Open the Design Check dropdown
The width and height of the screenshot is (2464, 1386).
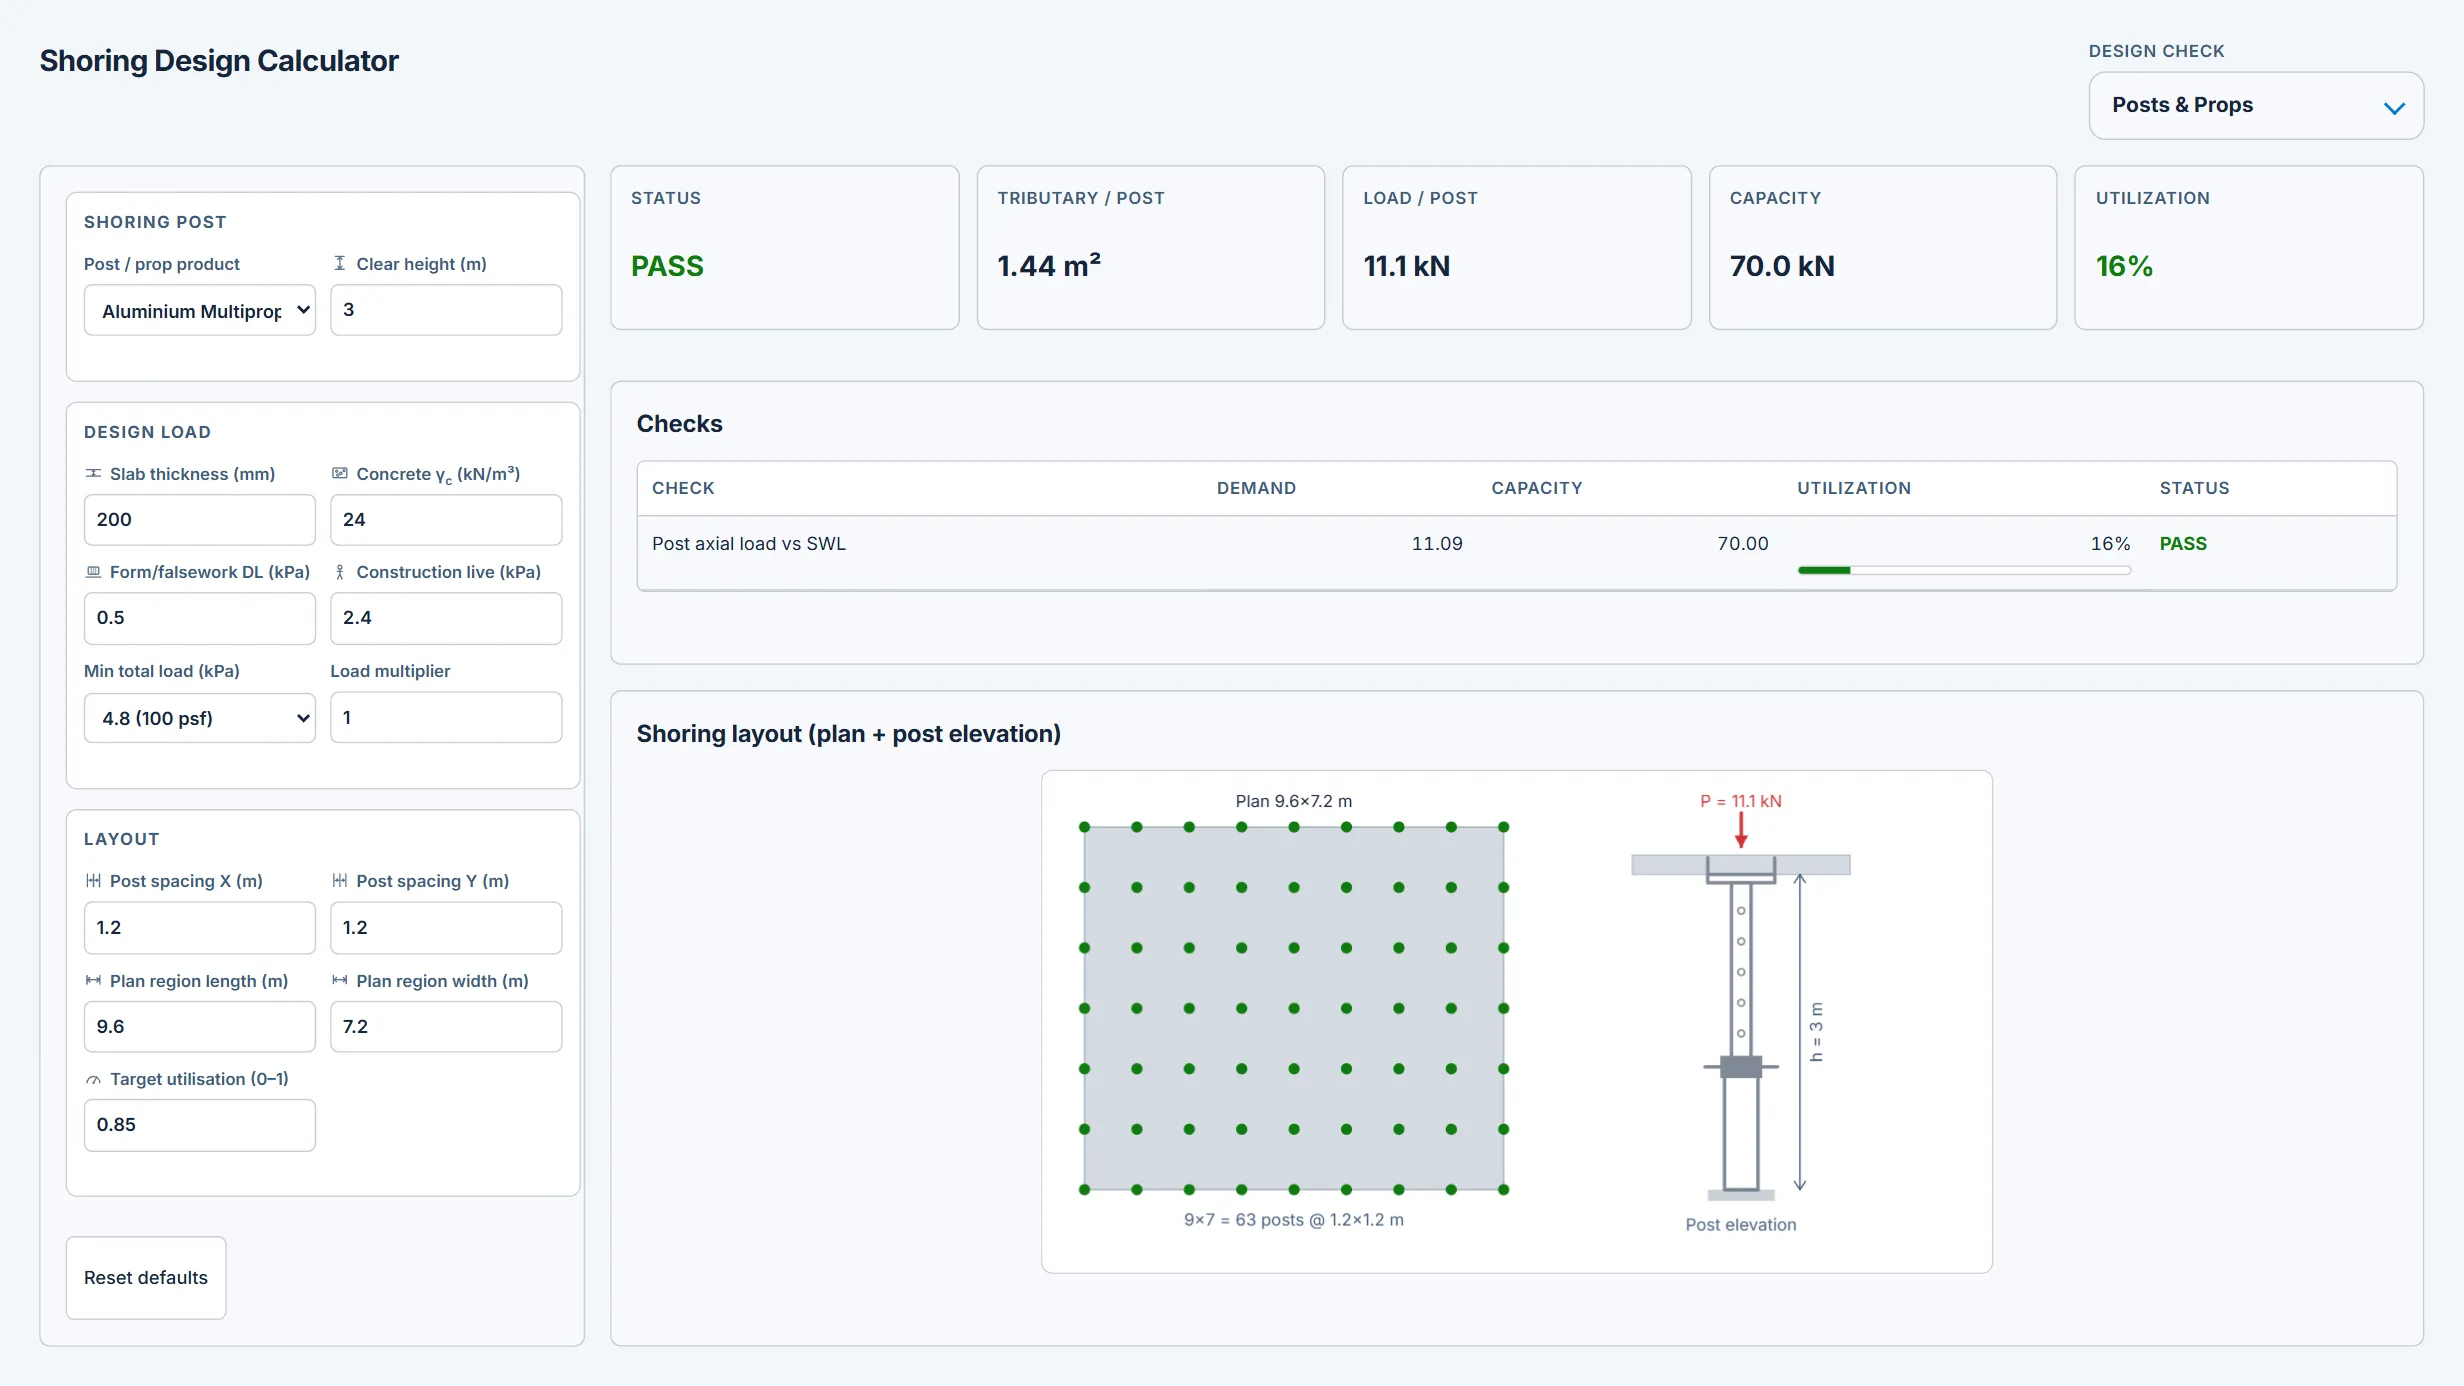(2255, 105)
